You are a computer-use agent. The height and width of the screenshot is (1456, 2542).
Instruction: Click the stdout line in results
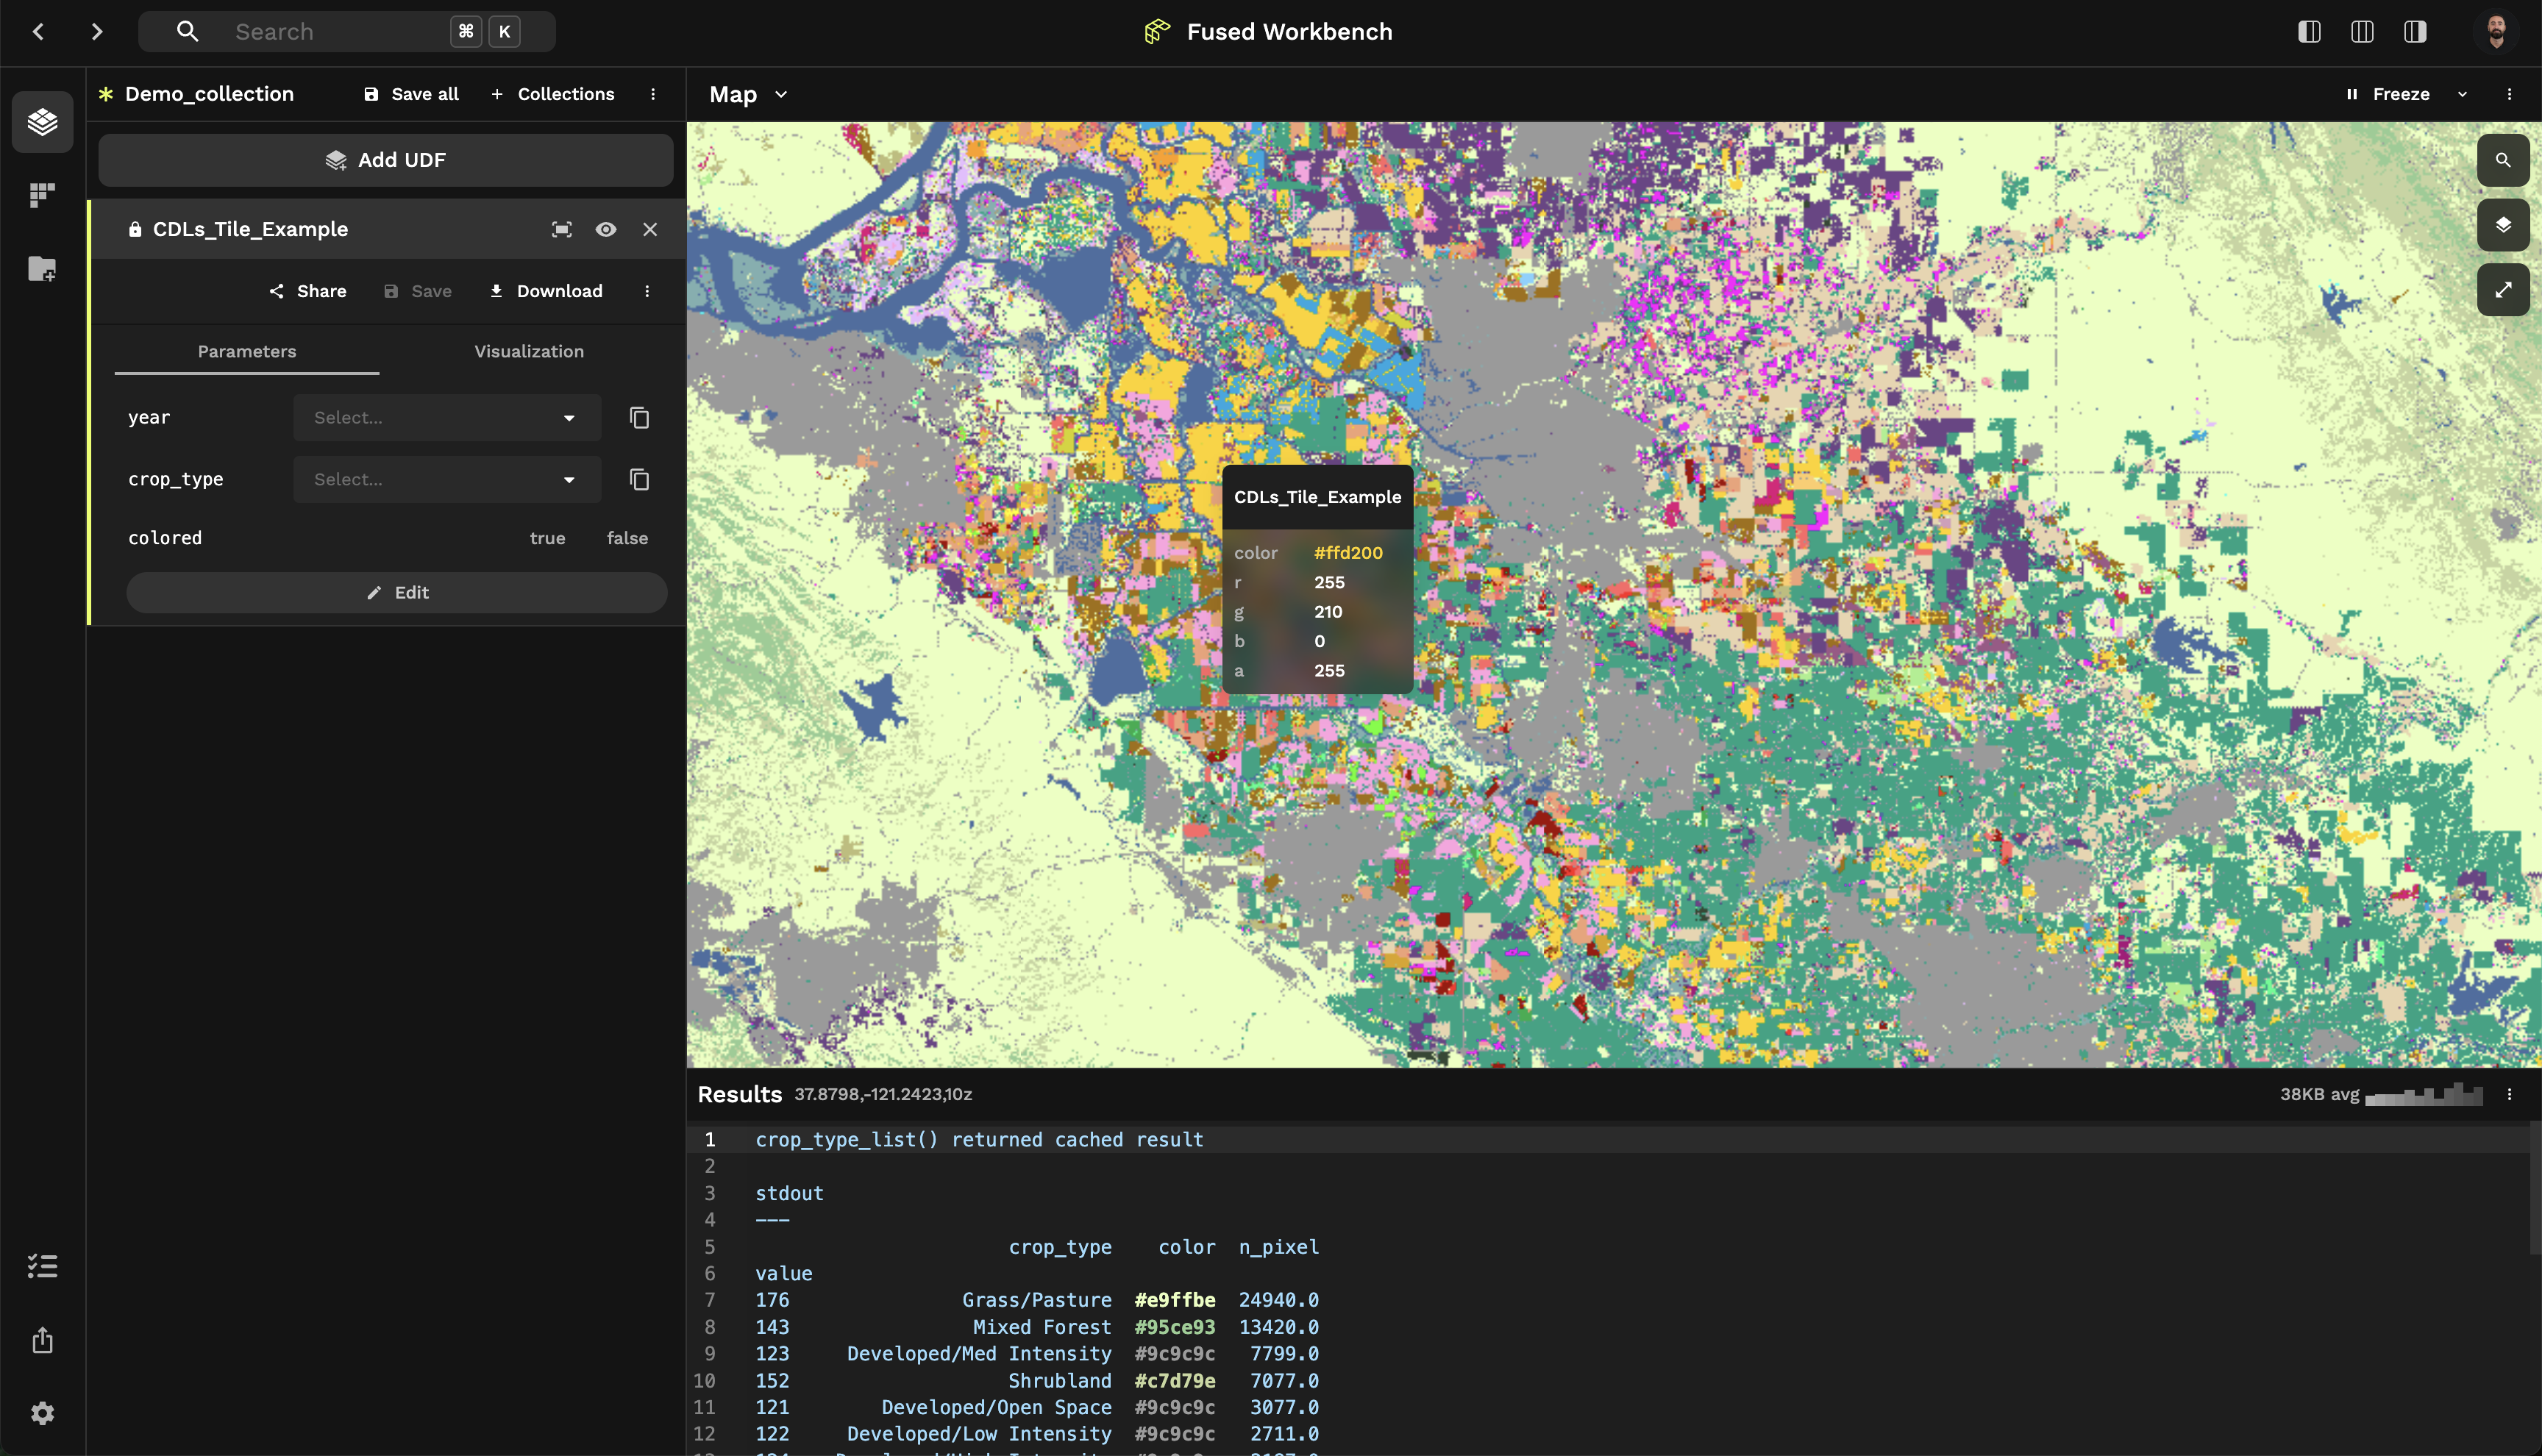click(x=789, y=1193)
